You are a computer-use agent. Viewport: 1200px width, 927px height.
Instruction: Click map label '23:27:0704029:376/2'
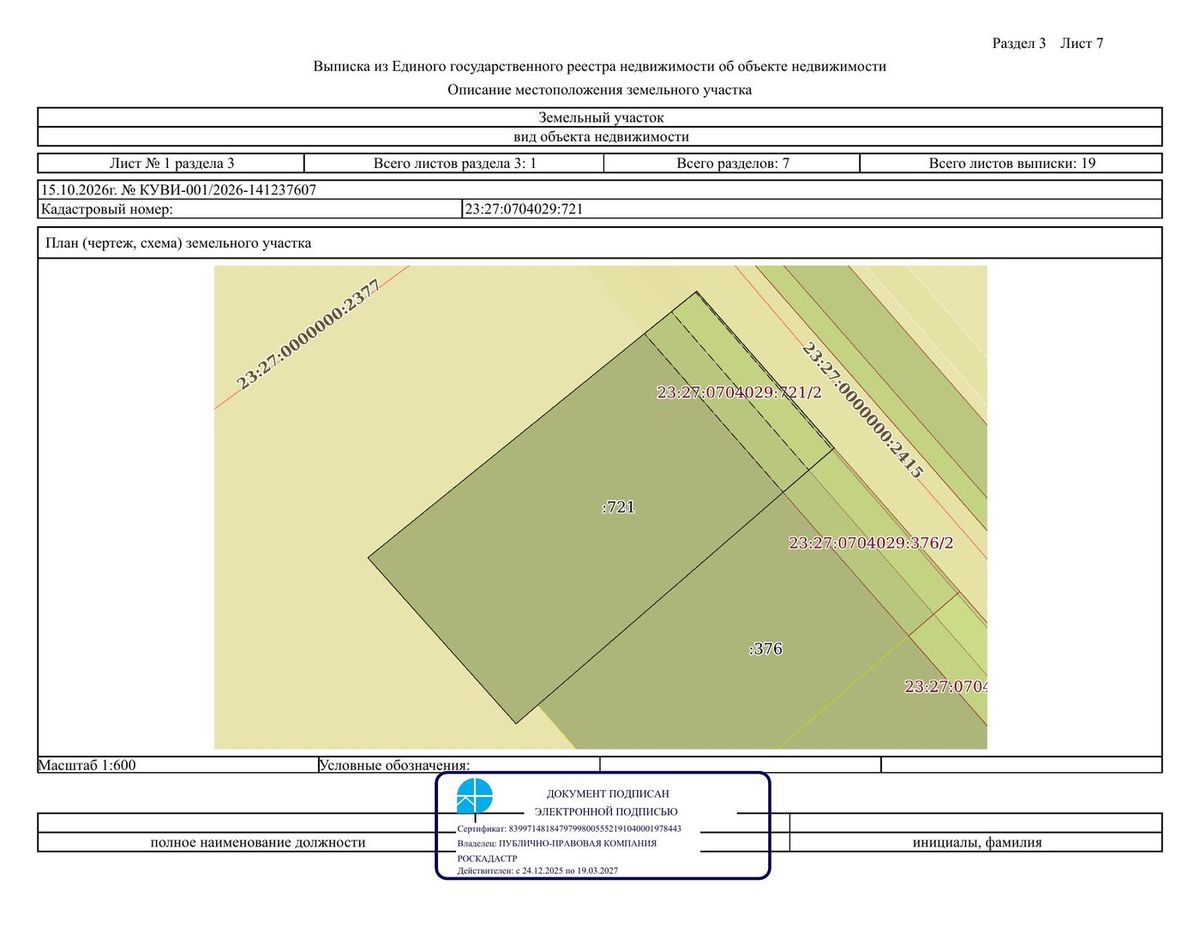pos(871,543)
